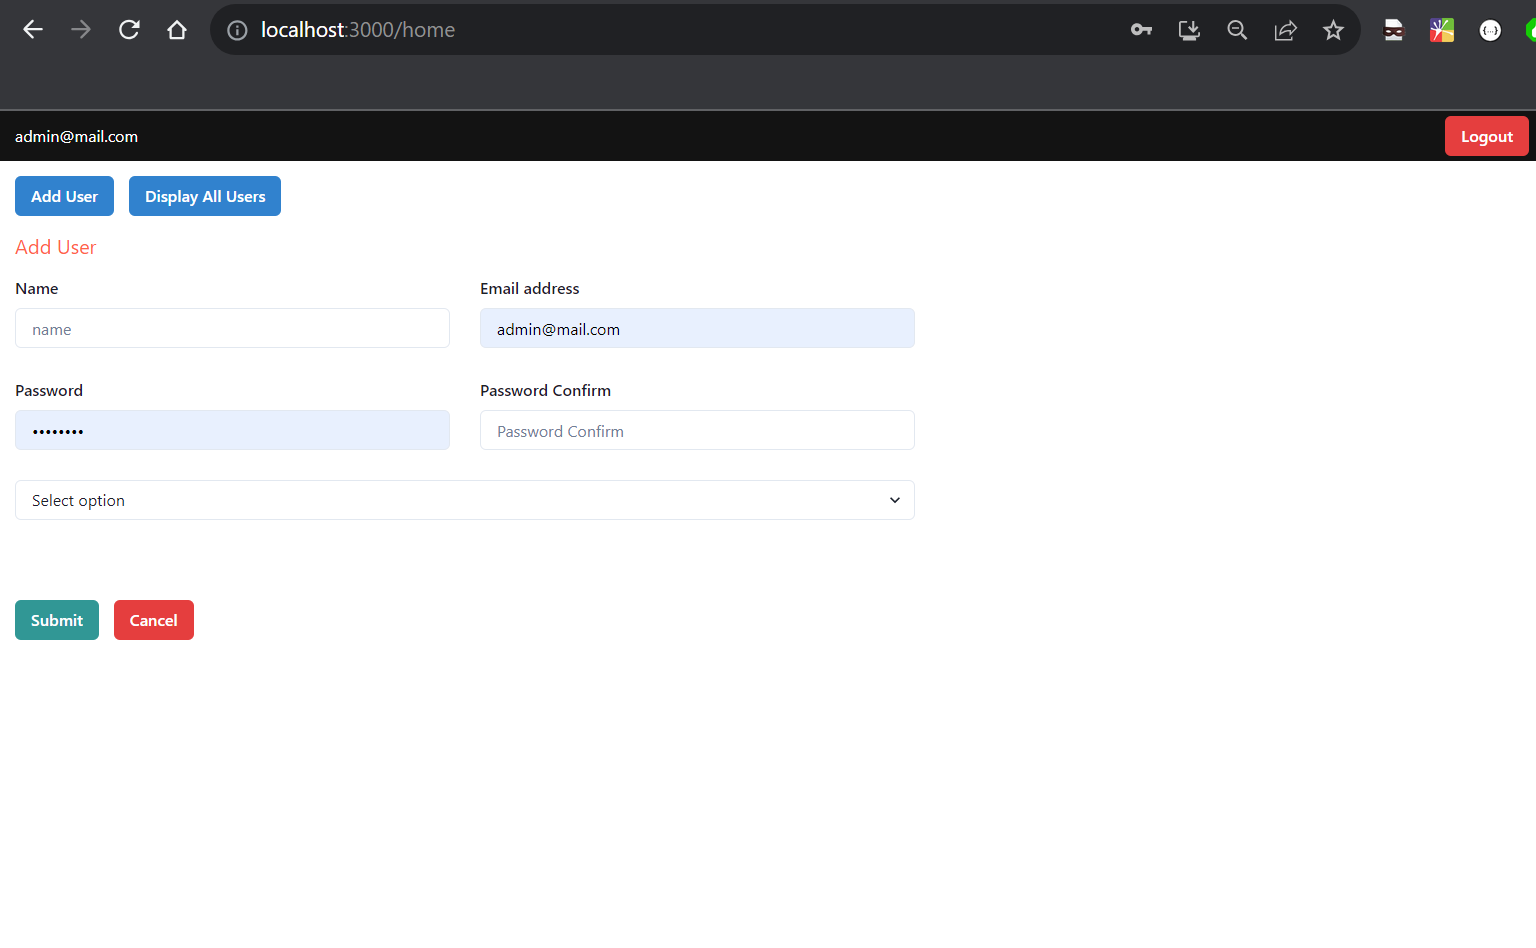
Task: Open the browser password manager key icon
Action: 1141,30
